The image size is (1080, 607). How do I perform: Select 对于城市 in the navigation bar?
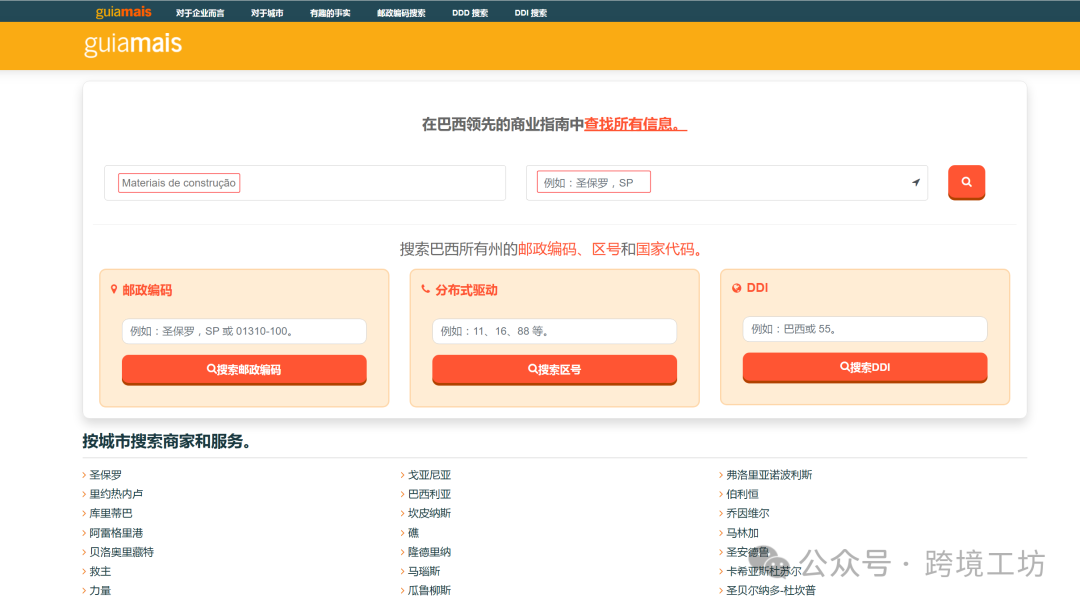point(266,11)
